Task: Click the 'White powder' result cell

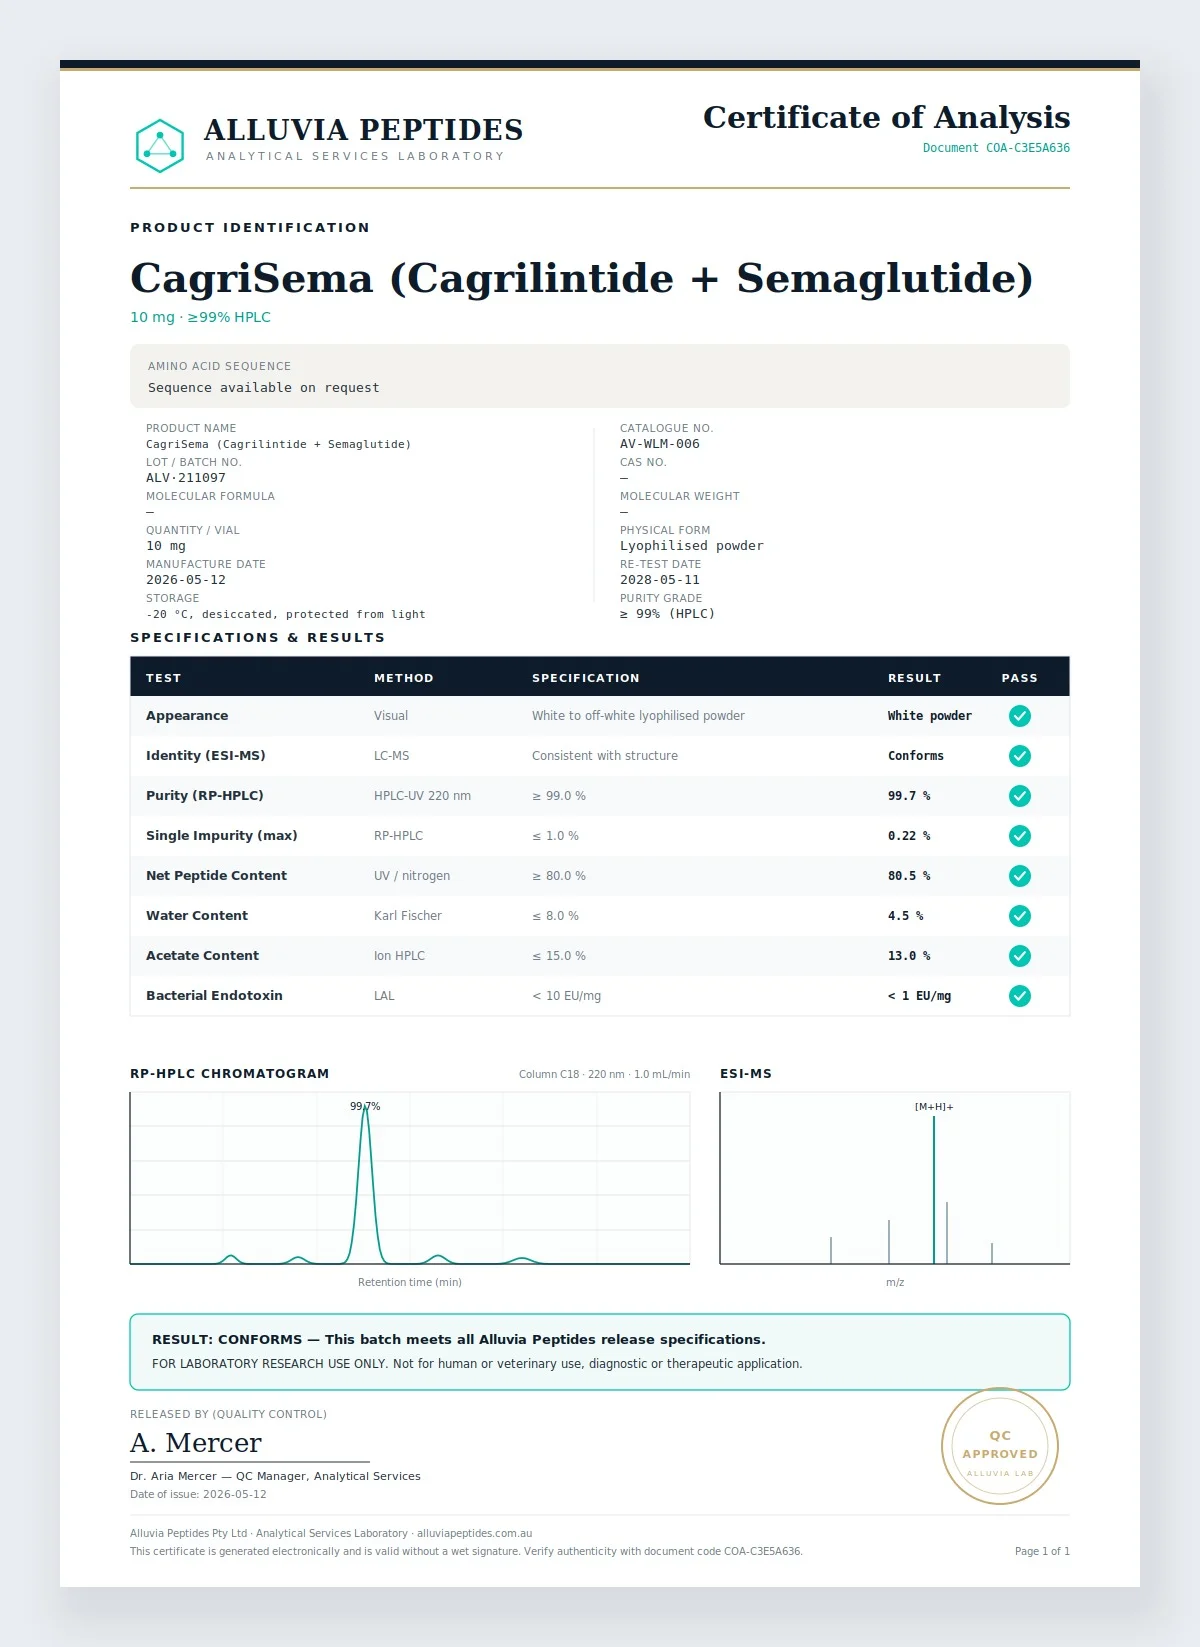Action: (930, 716)
